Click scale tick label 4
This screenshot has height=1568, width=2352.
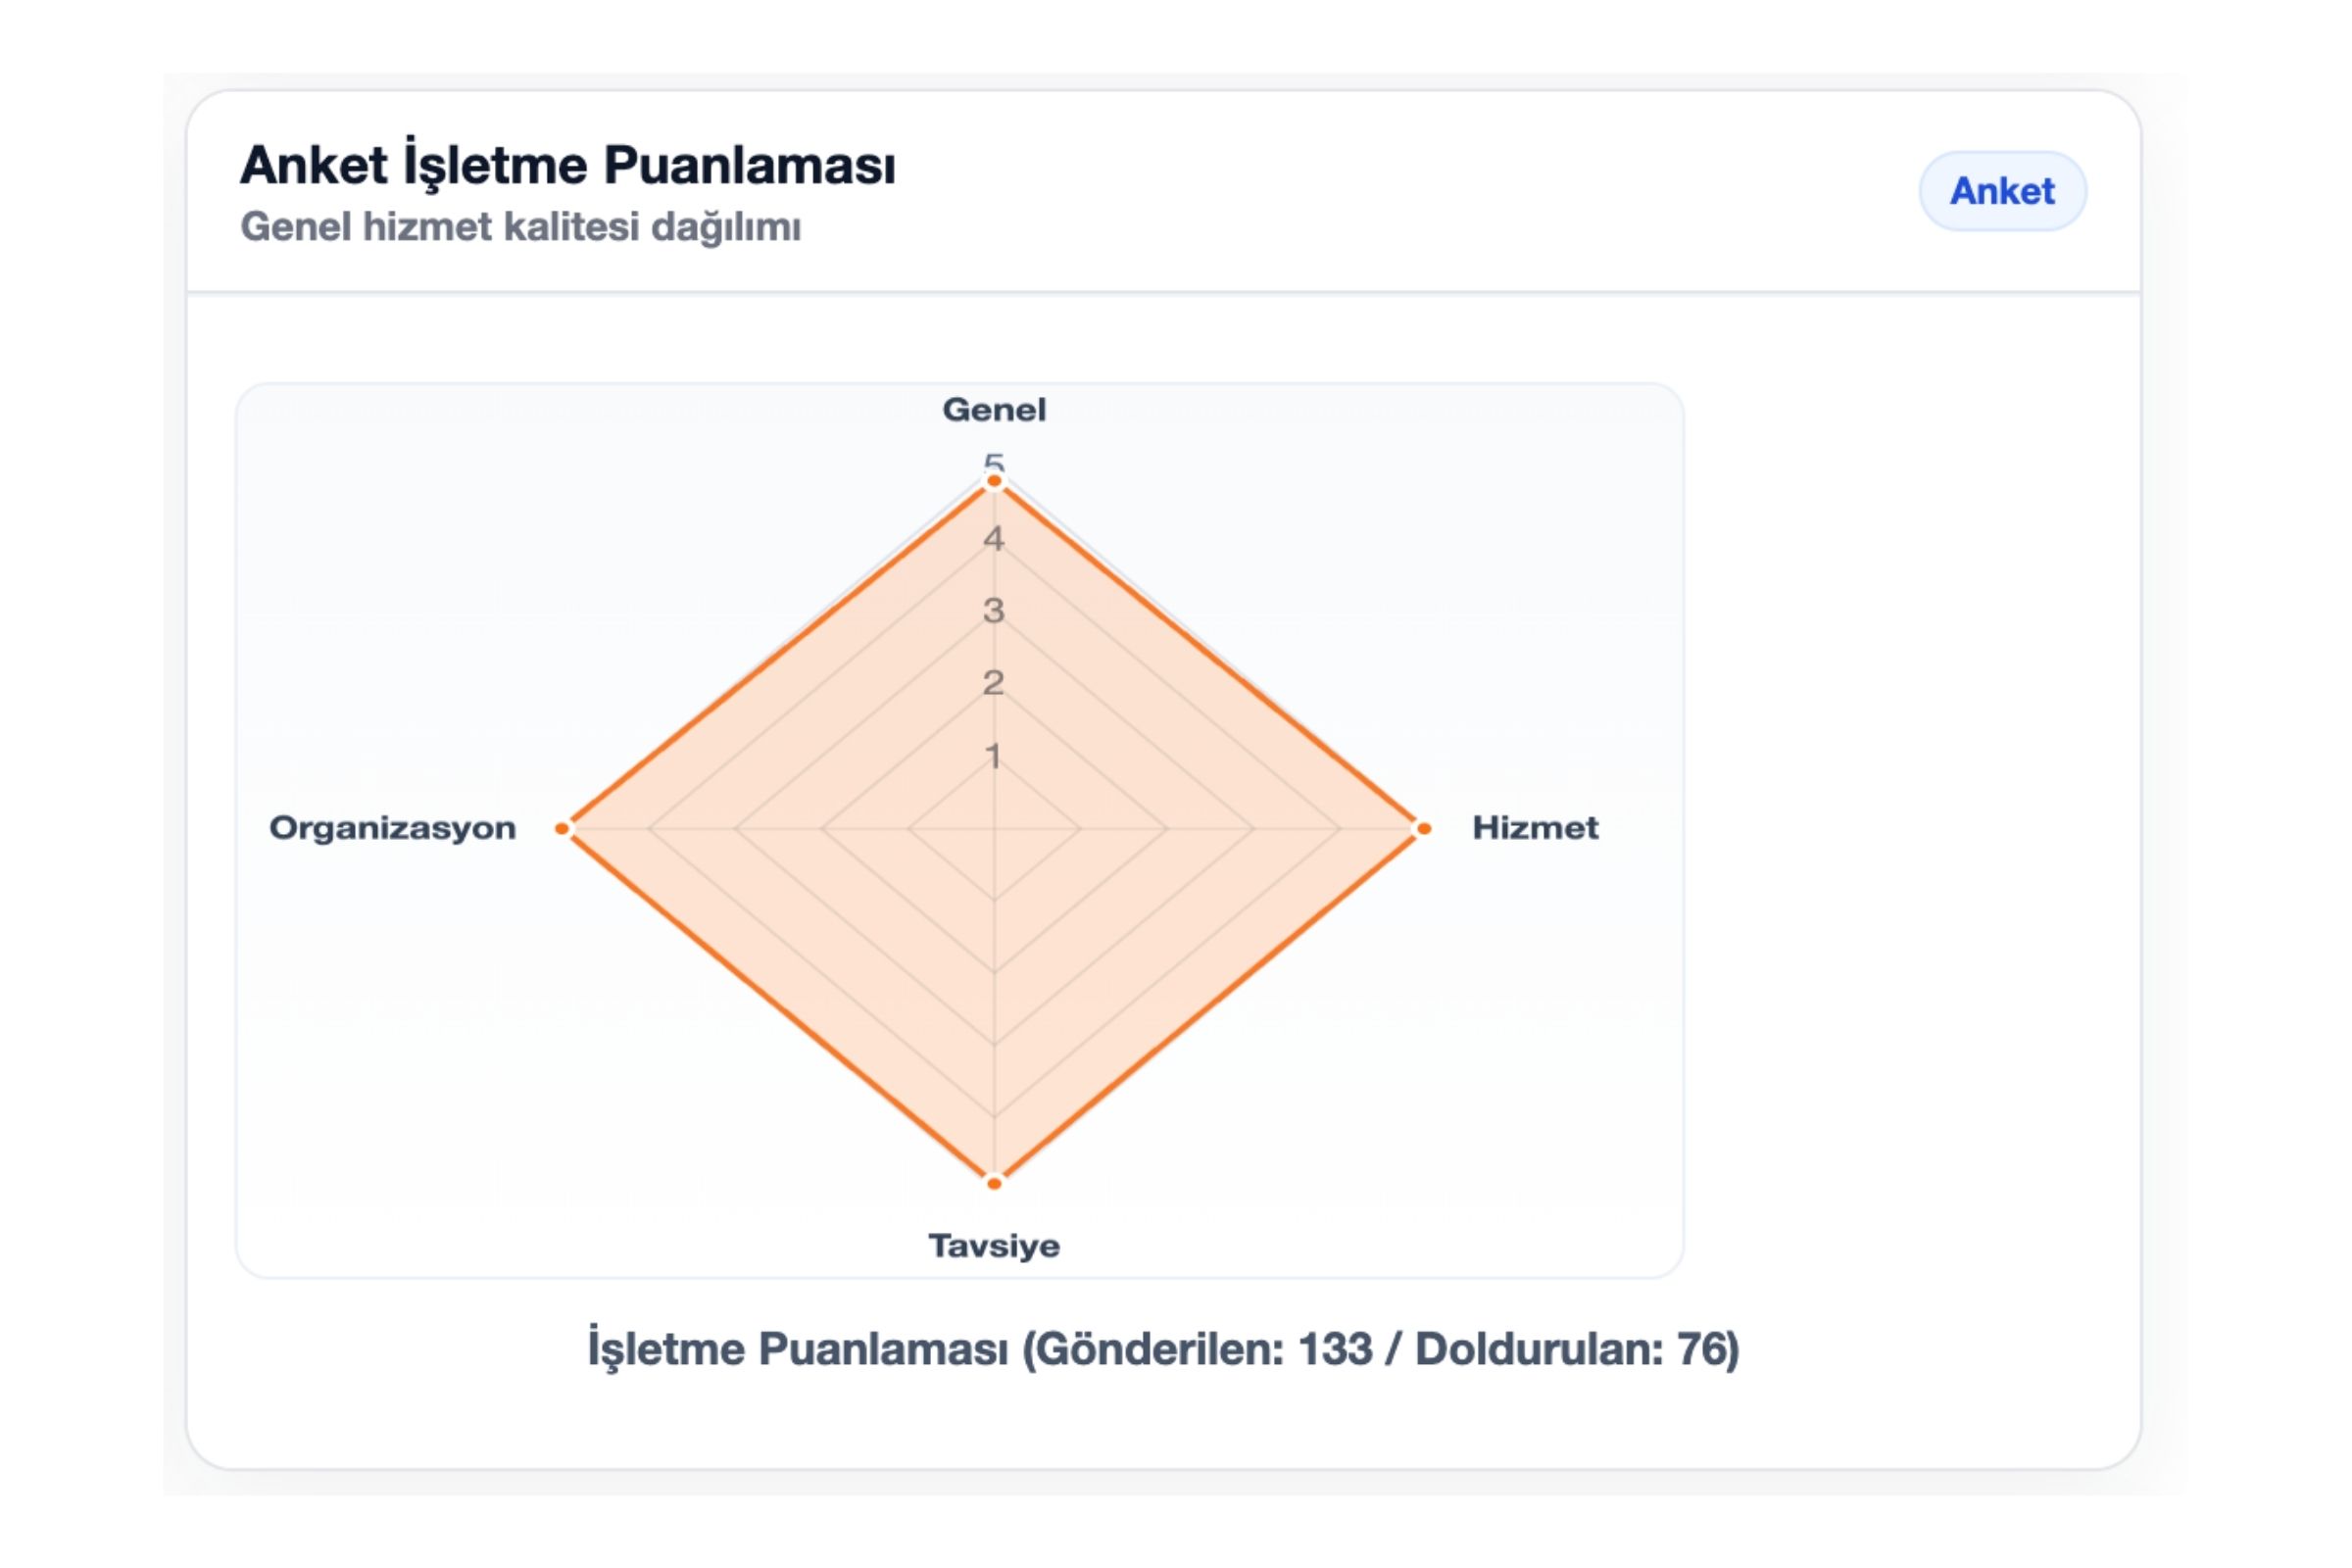(x=993, y=539)
